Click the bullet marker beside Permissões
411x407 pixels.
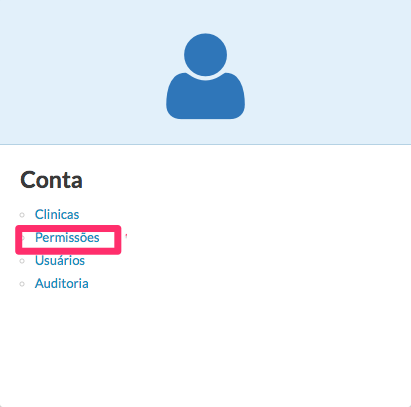coord(23,238)
